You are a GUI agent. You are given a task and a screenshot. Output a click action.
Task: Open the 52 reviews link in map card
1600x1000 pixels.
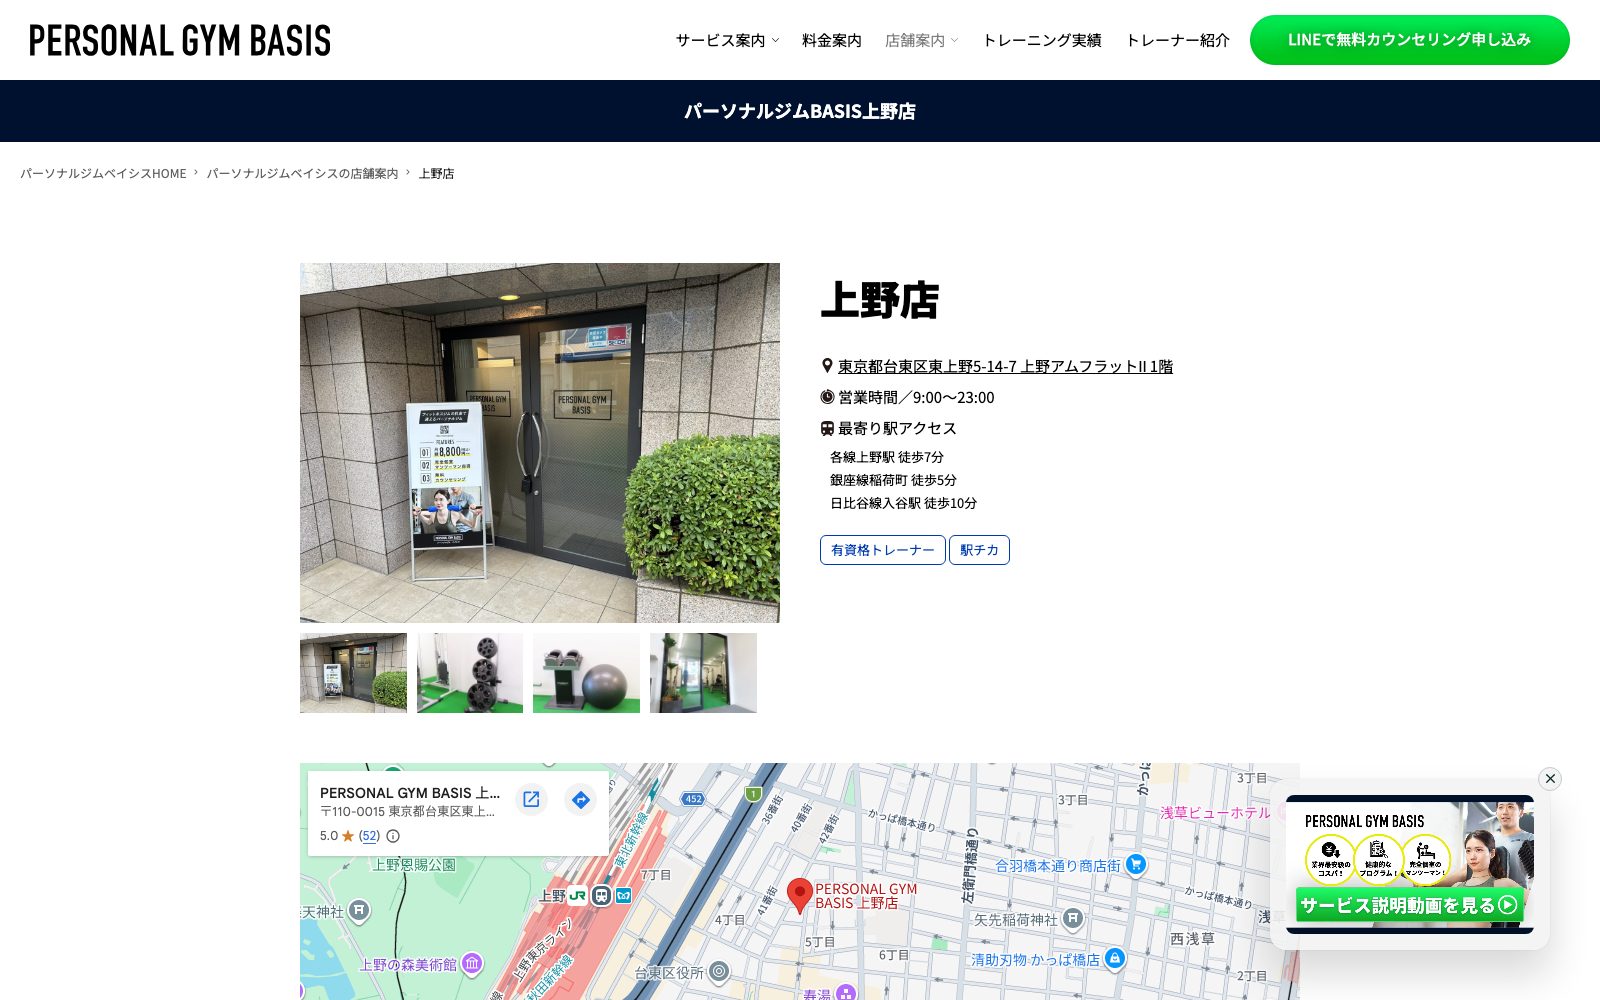[x=370, y=836]
